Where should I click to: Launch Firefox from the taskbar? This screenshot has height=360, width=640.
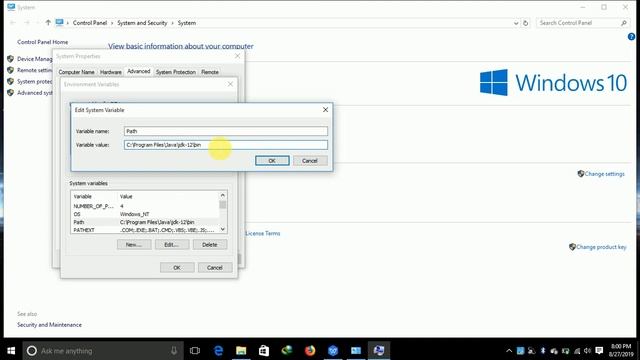(x=310, y=351)
